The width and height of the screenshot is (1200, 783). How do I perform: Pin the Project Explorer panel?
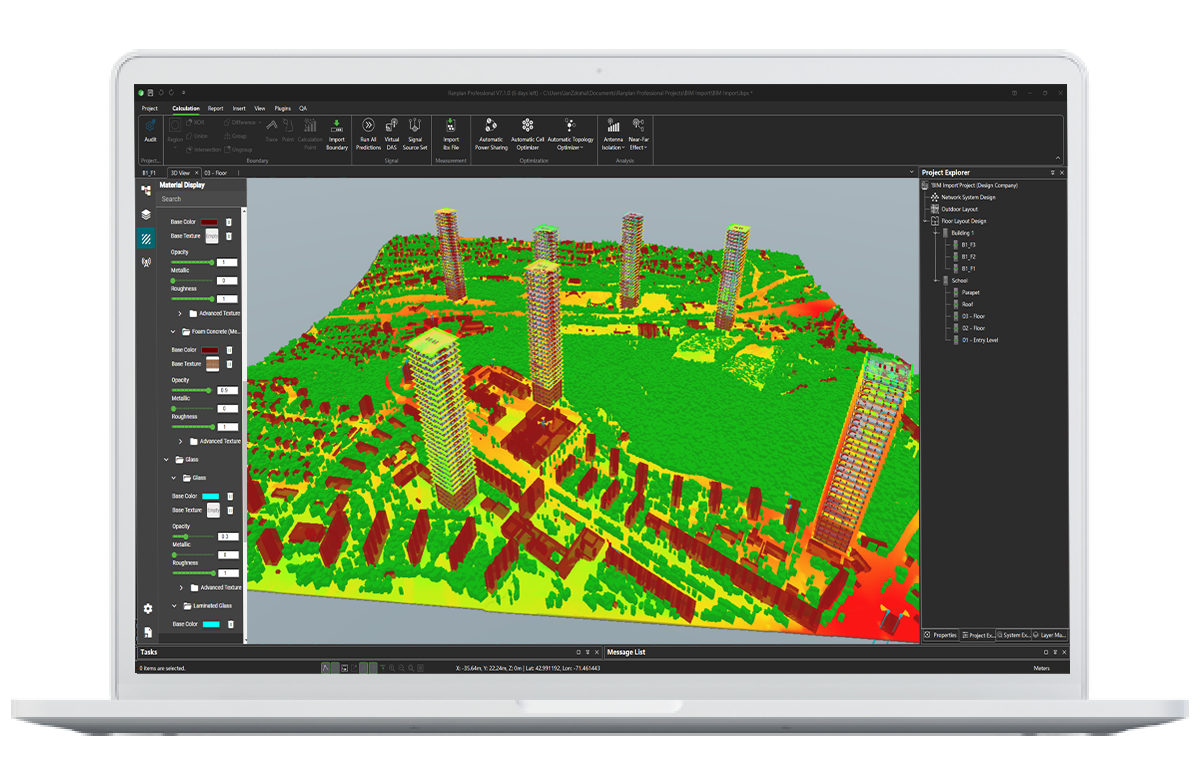[1052, 173]
